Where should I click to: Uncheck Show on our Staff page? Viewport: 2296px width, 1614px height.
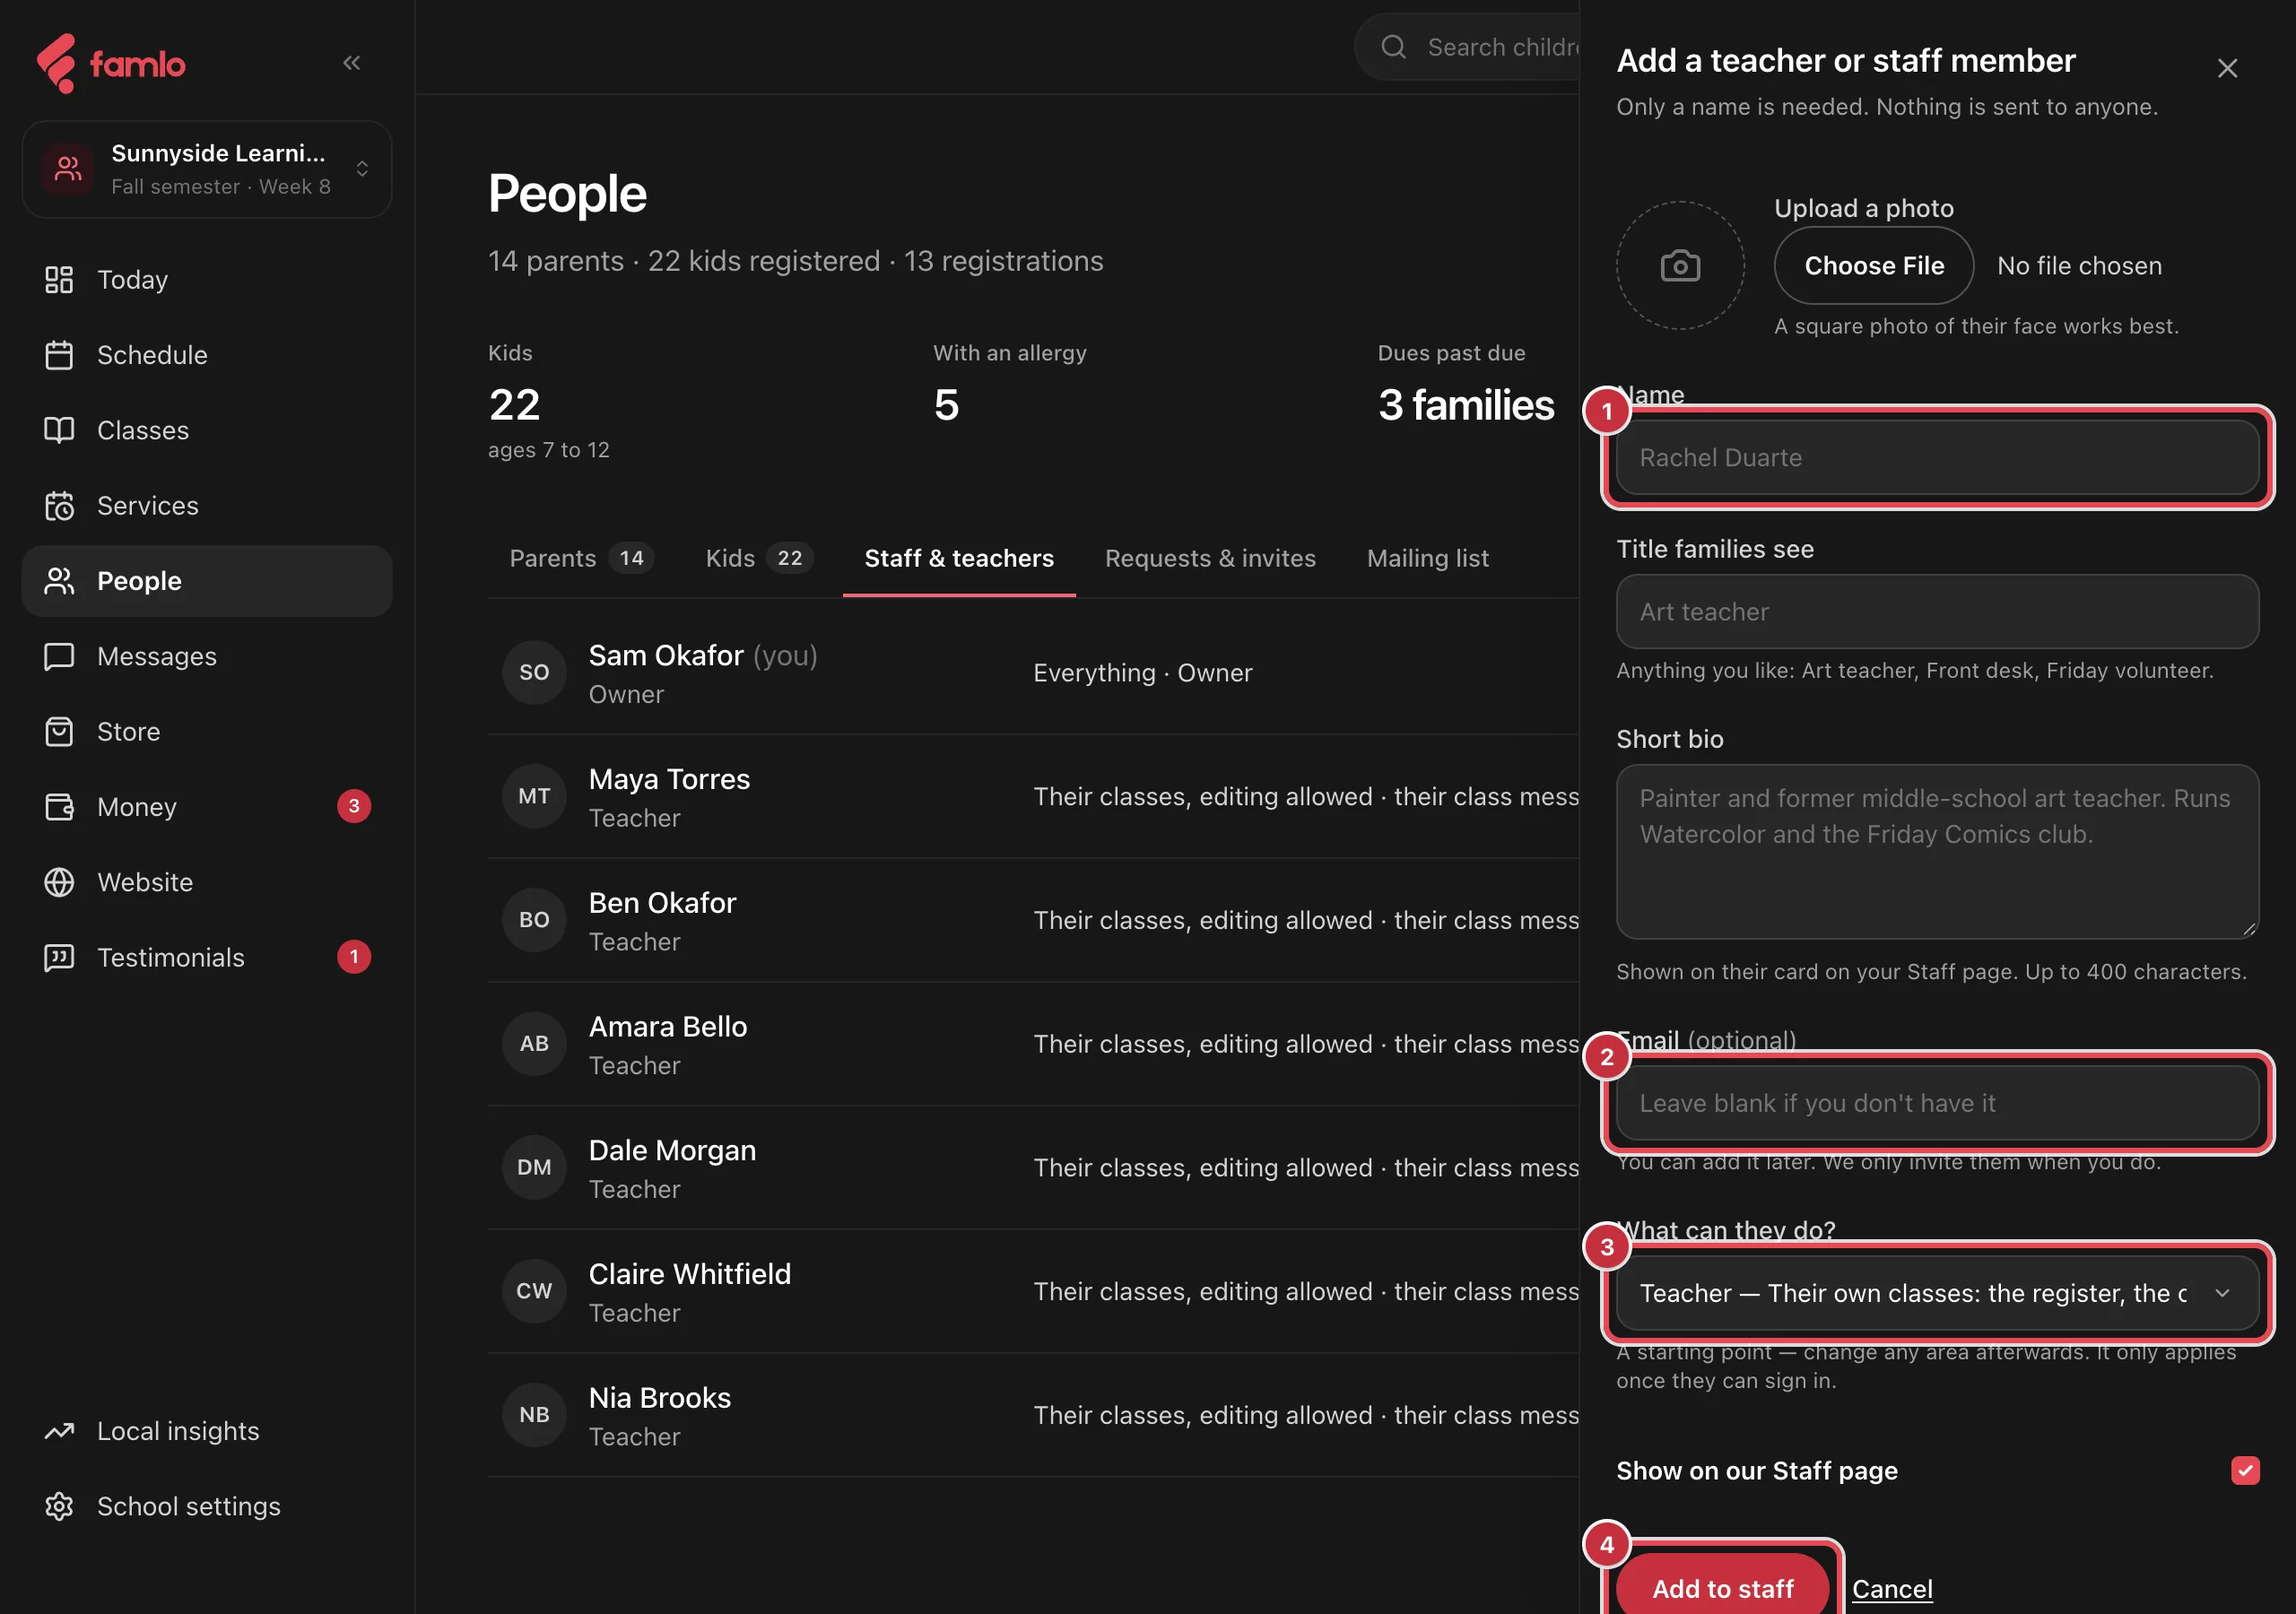click(x=2245, y=1470)
